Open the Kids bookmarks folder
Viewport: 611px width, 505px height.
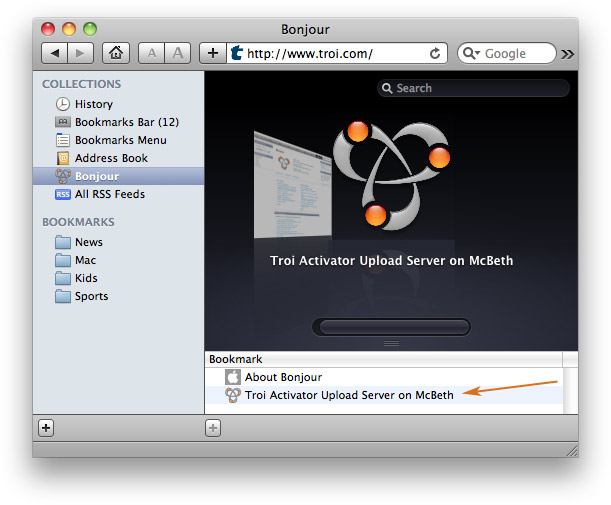click(118, 278)
